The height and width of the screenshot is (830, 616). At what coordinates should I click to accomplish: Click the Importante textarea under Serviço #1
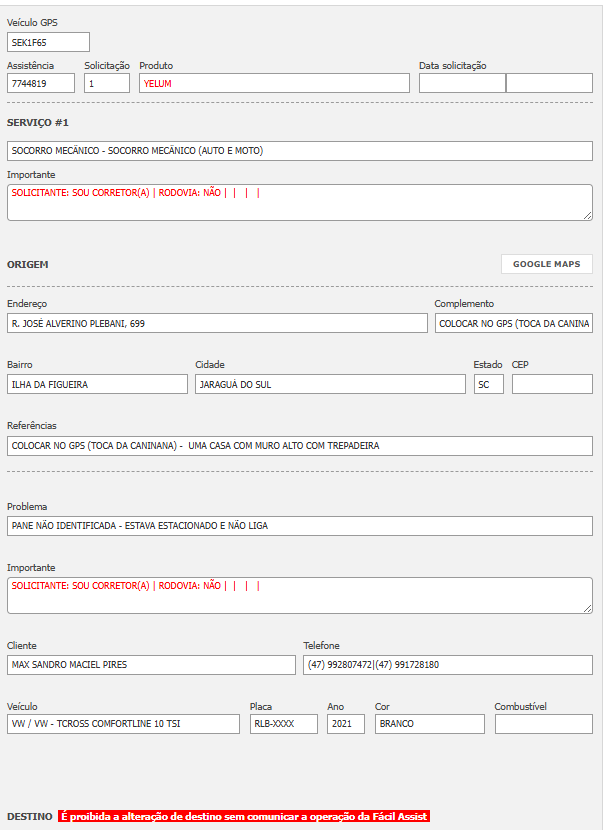tap(300, 201)
